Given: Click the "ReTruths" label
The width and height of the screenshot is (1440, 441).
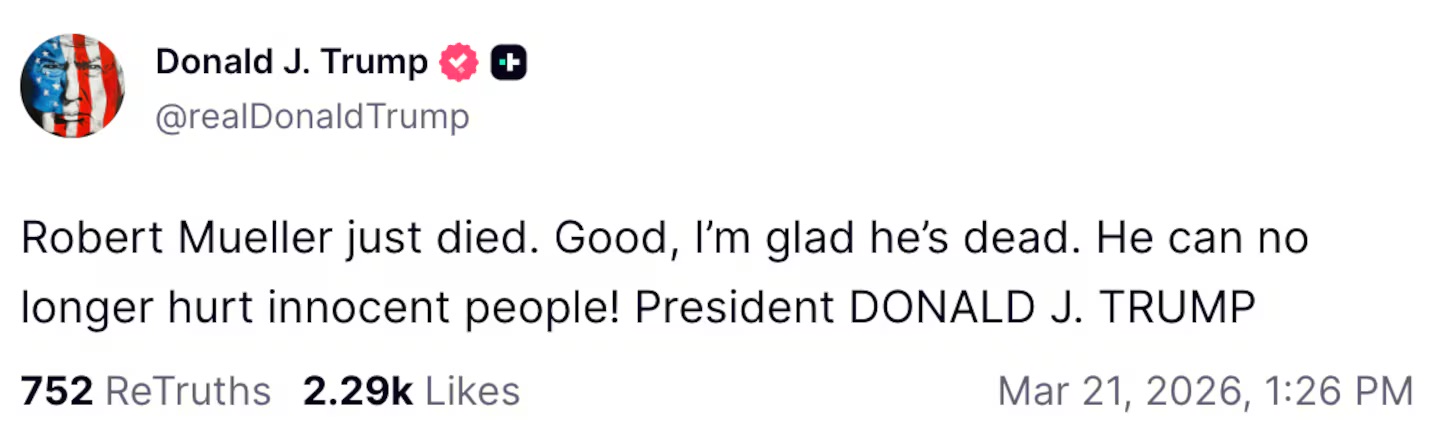Looking at the screenshot, I should tap(188, 391).
